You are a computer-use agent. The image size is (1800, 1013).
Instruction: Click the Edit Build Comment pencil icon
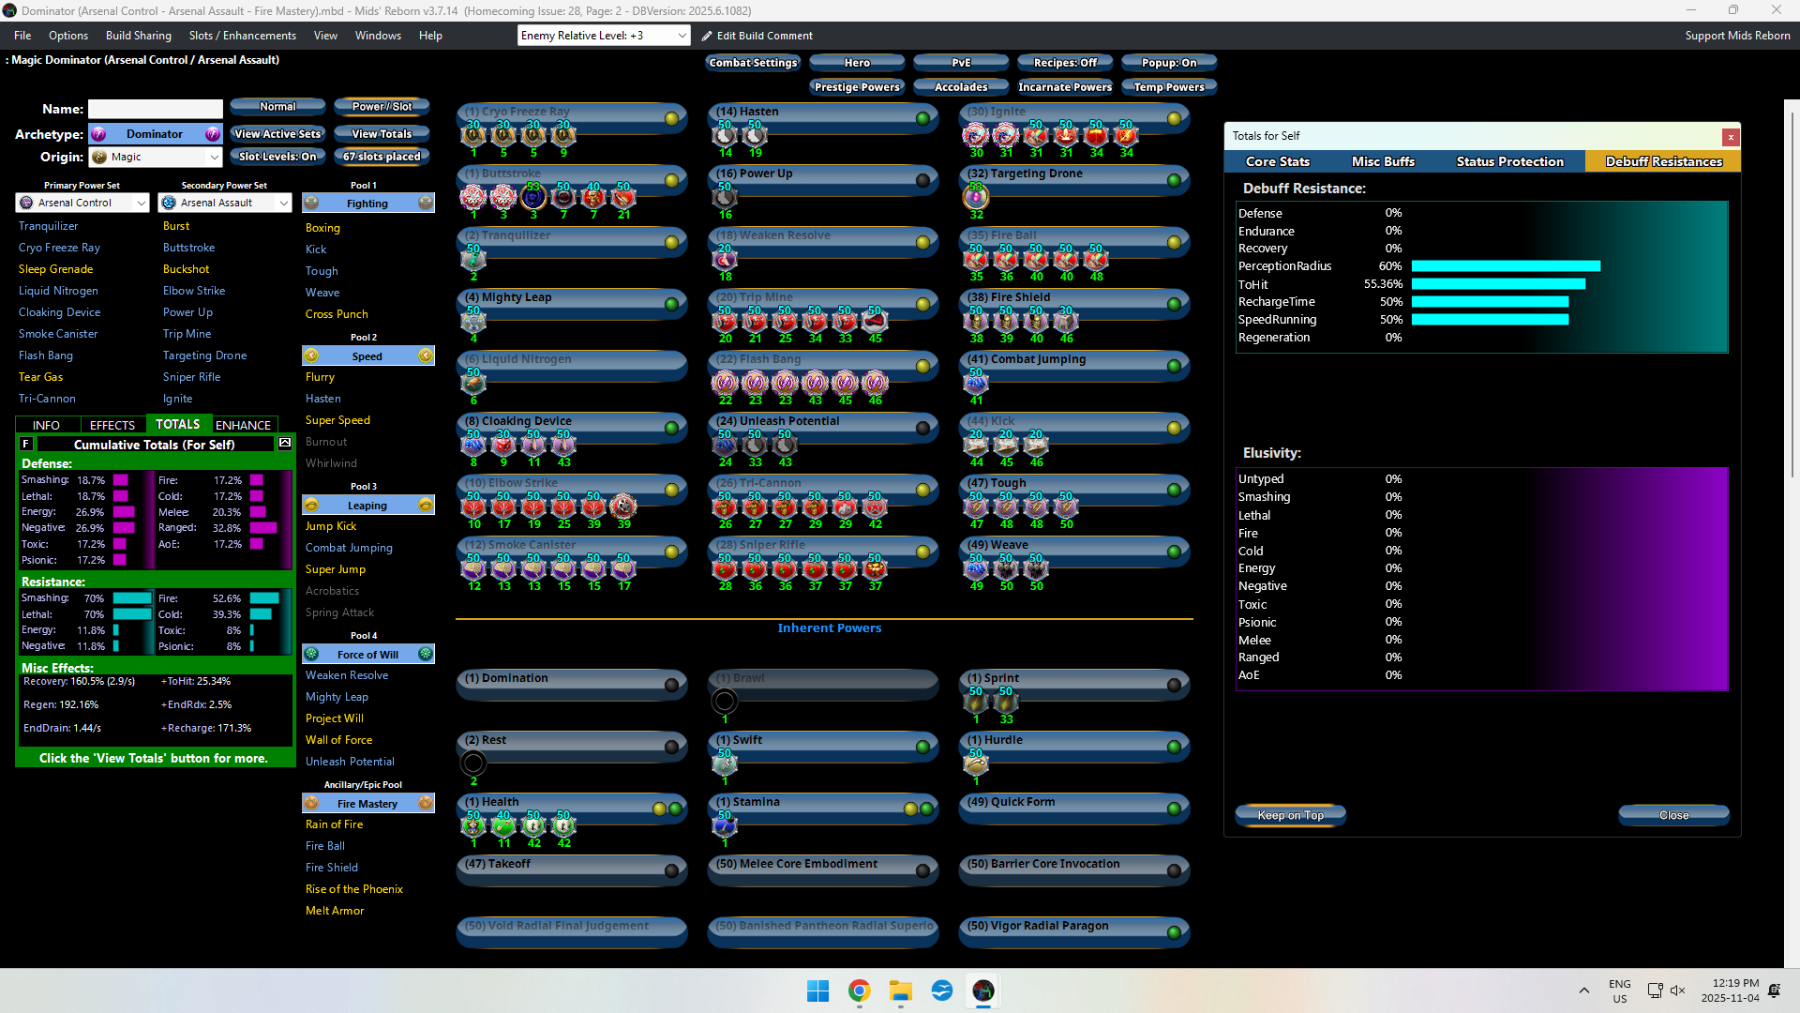(x=707, y=36)
